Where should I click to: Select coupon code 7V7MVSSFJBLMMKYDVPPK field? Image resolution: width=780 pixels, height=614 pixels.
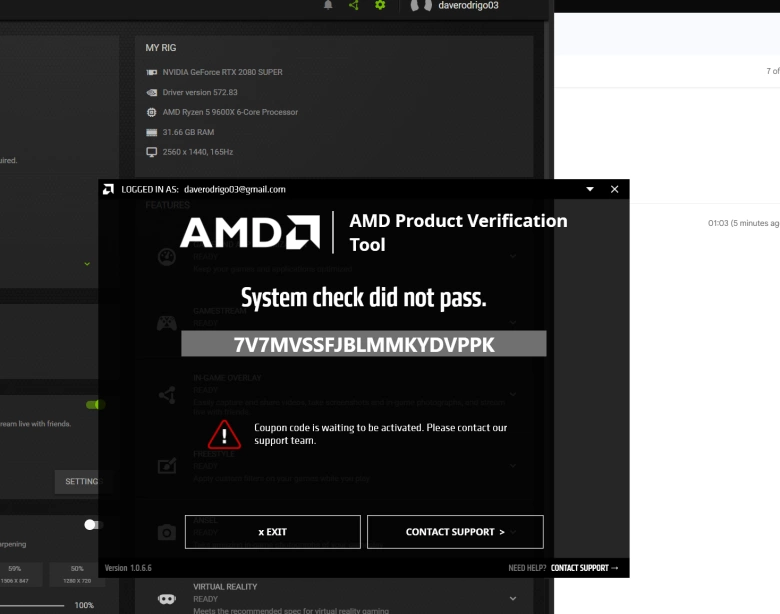[x=364, y=344]
